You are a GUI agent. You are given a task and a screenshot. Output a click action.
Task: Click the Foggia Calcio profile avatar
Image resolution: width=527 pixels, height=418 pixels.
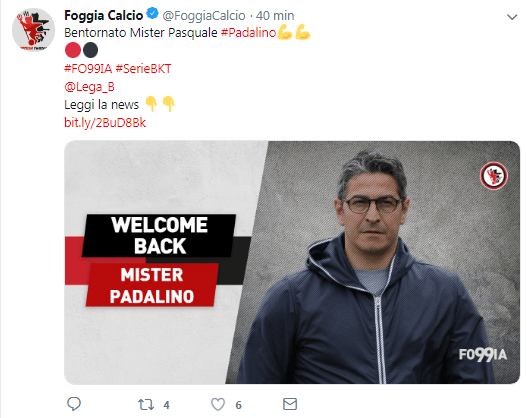[33, 30]
